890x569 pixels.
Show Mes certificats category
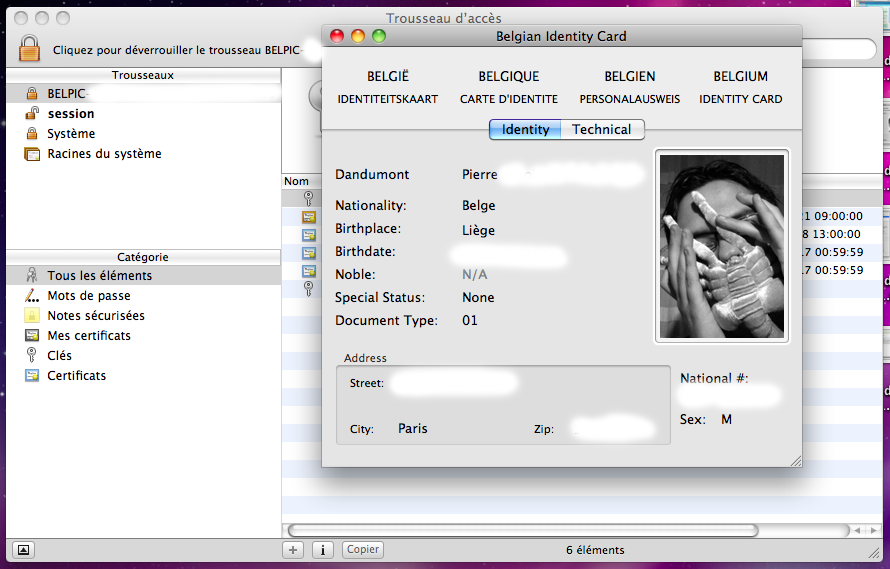[88, 336]
